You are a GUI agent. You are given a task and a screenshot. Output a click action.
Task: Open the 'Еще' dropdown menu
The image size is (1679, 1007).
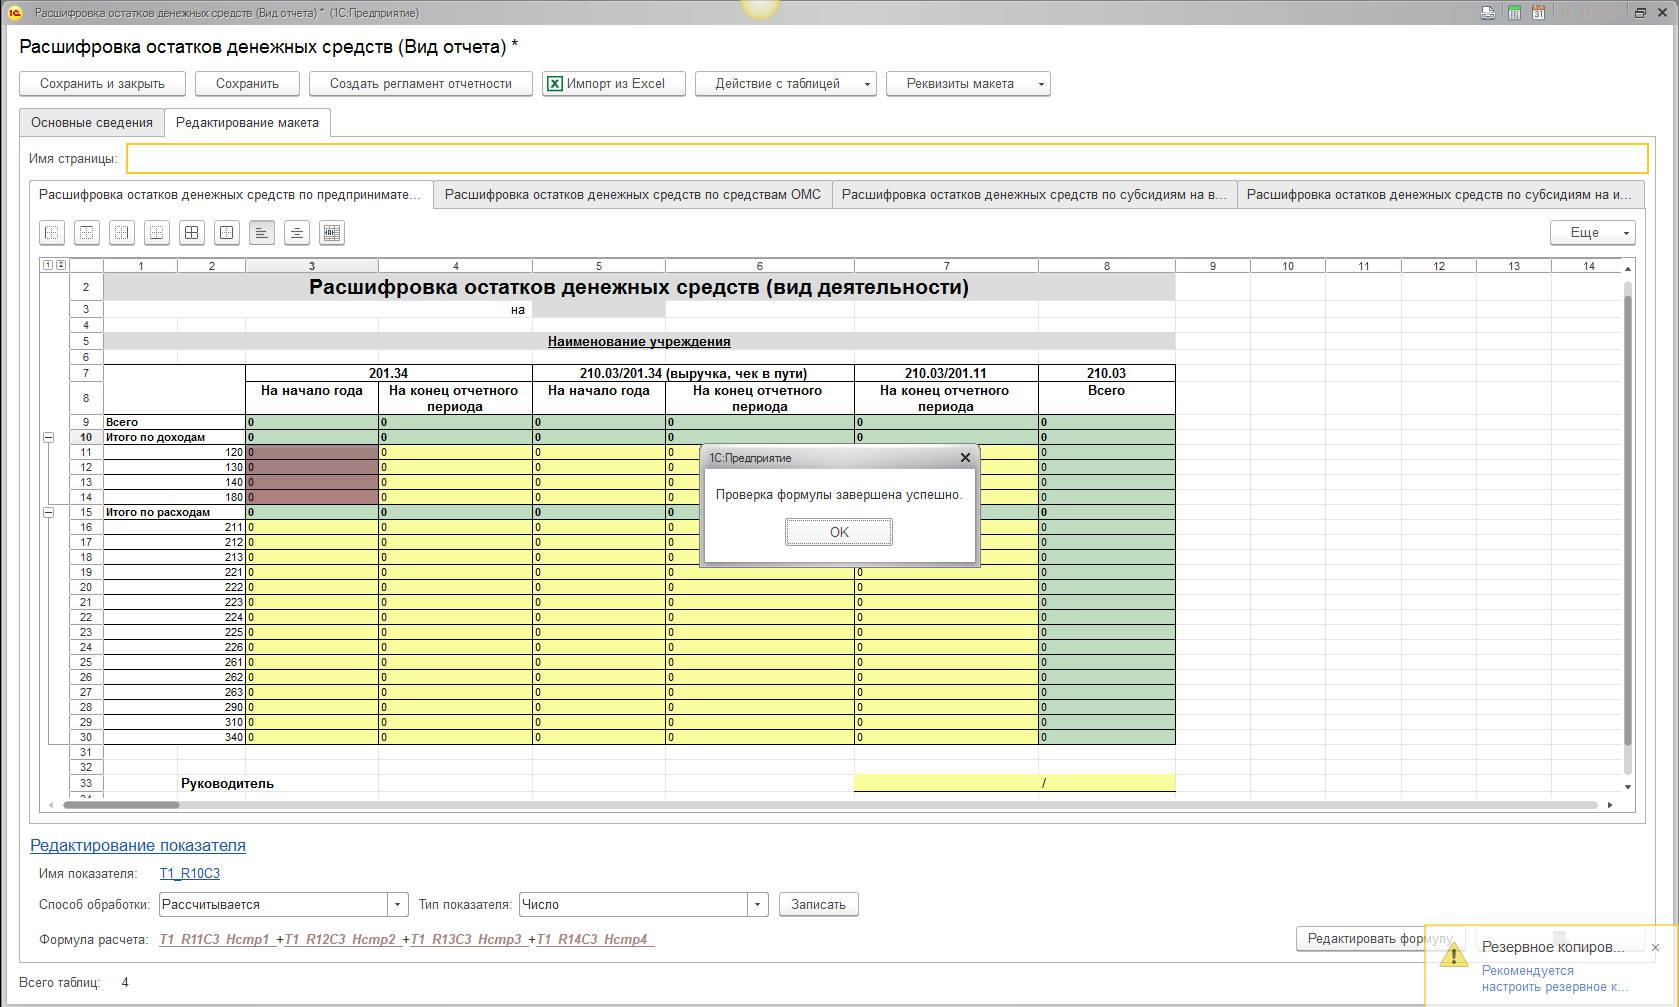[1592, 233]
